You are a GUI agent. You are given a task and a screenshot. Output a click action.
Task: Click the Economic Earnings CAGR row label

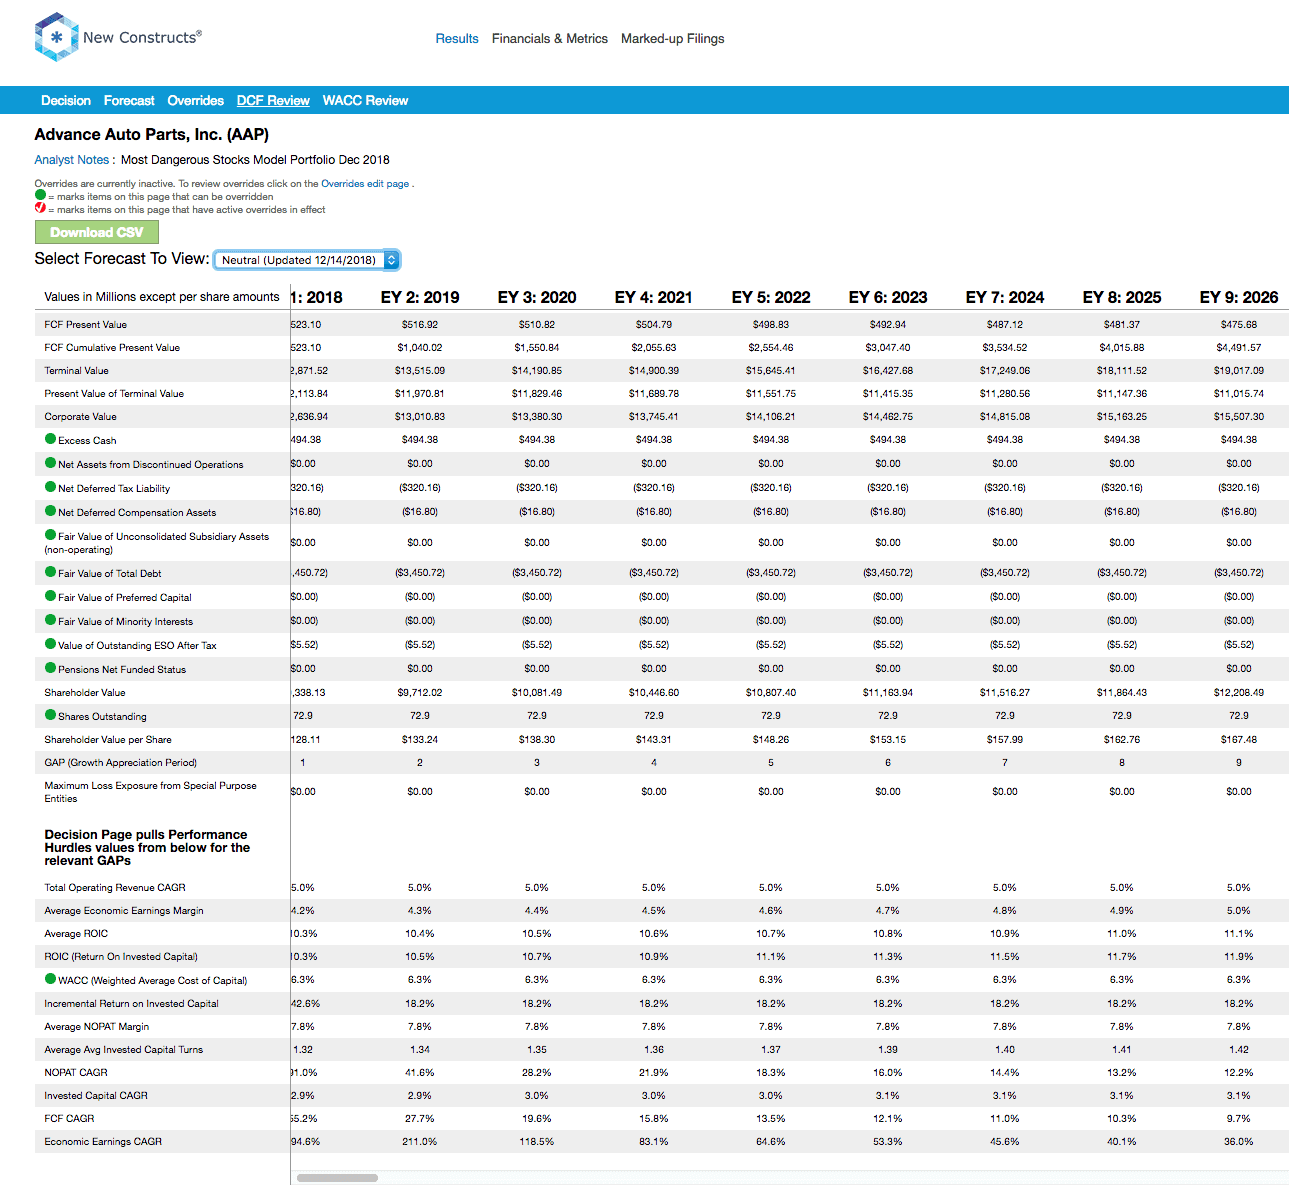coord(103,1142)
